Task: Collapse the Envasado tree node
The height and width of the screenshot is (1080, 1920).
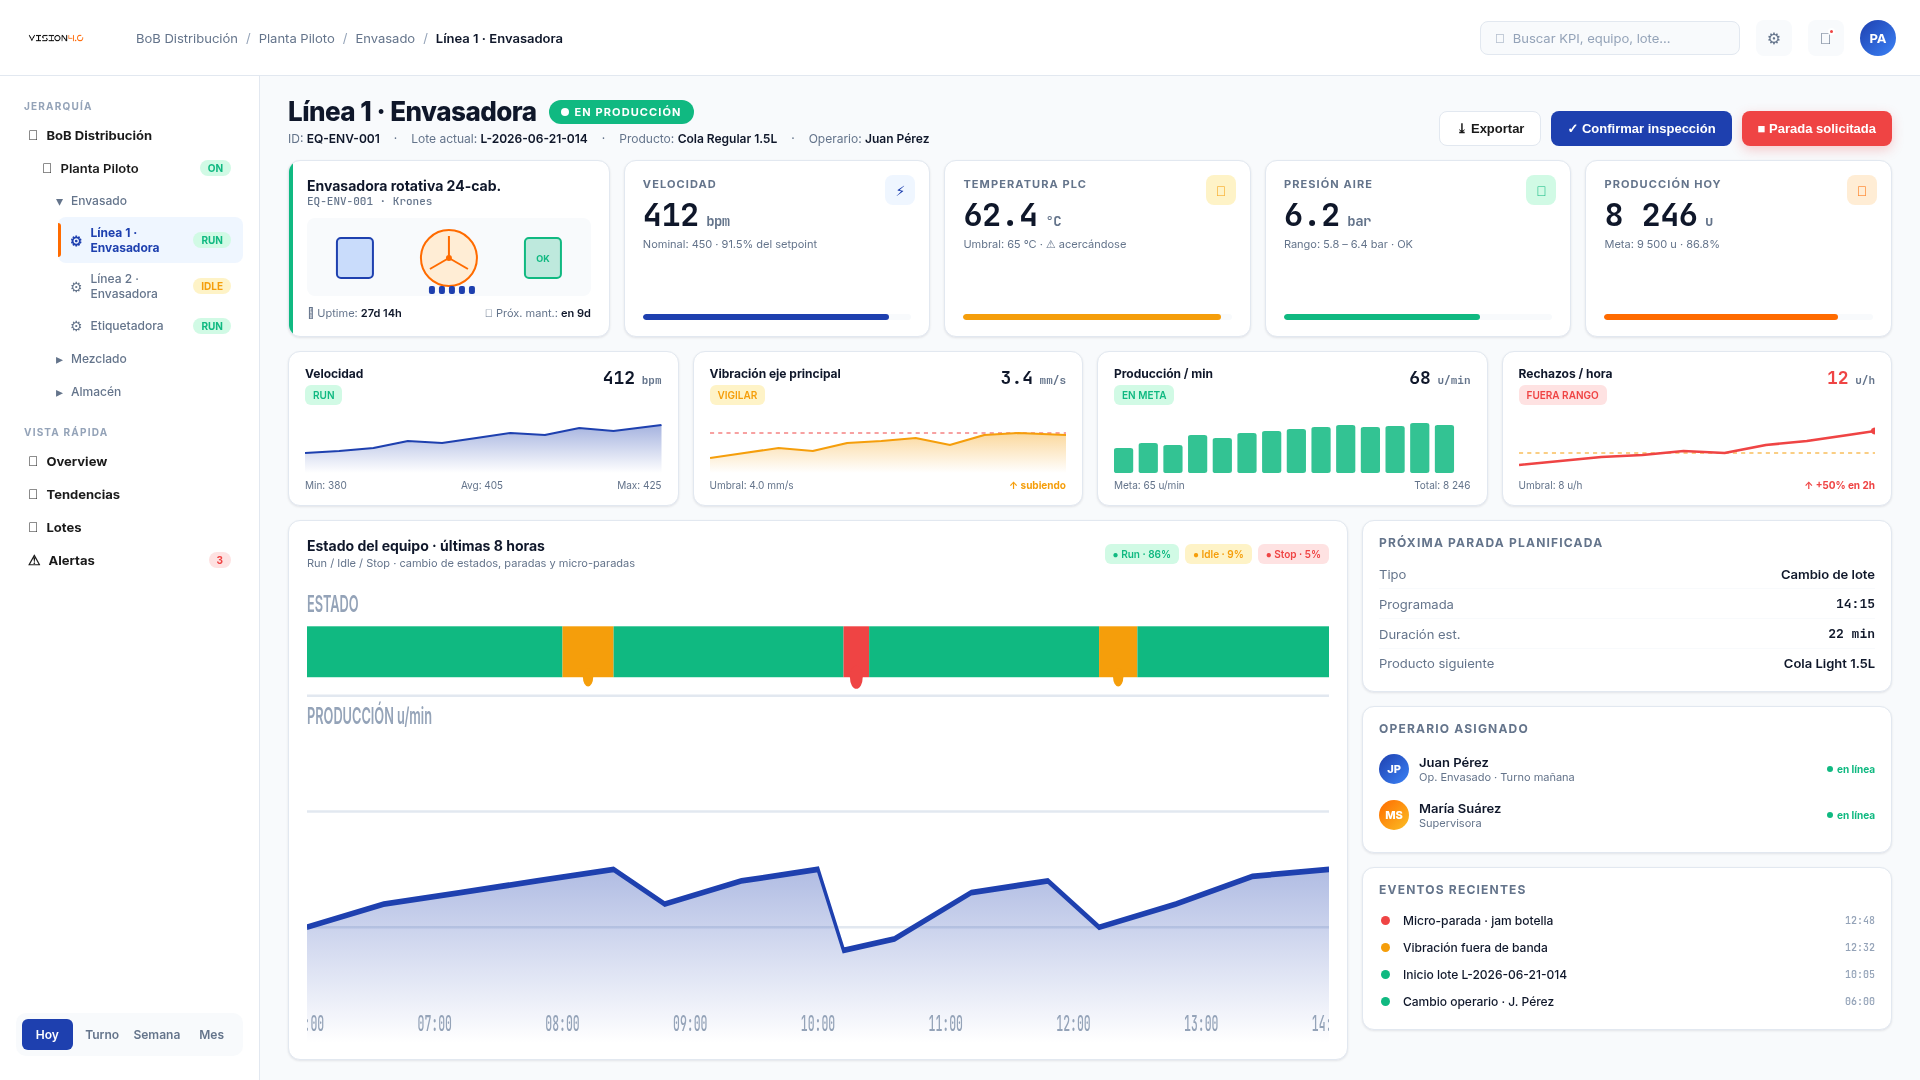Action: pos(59,201)
